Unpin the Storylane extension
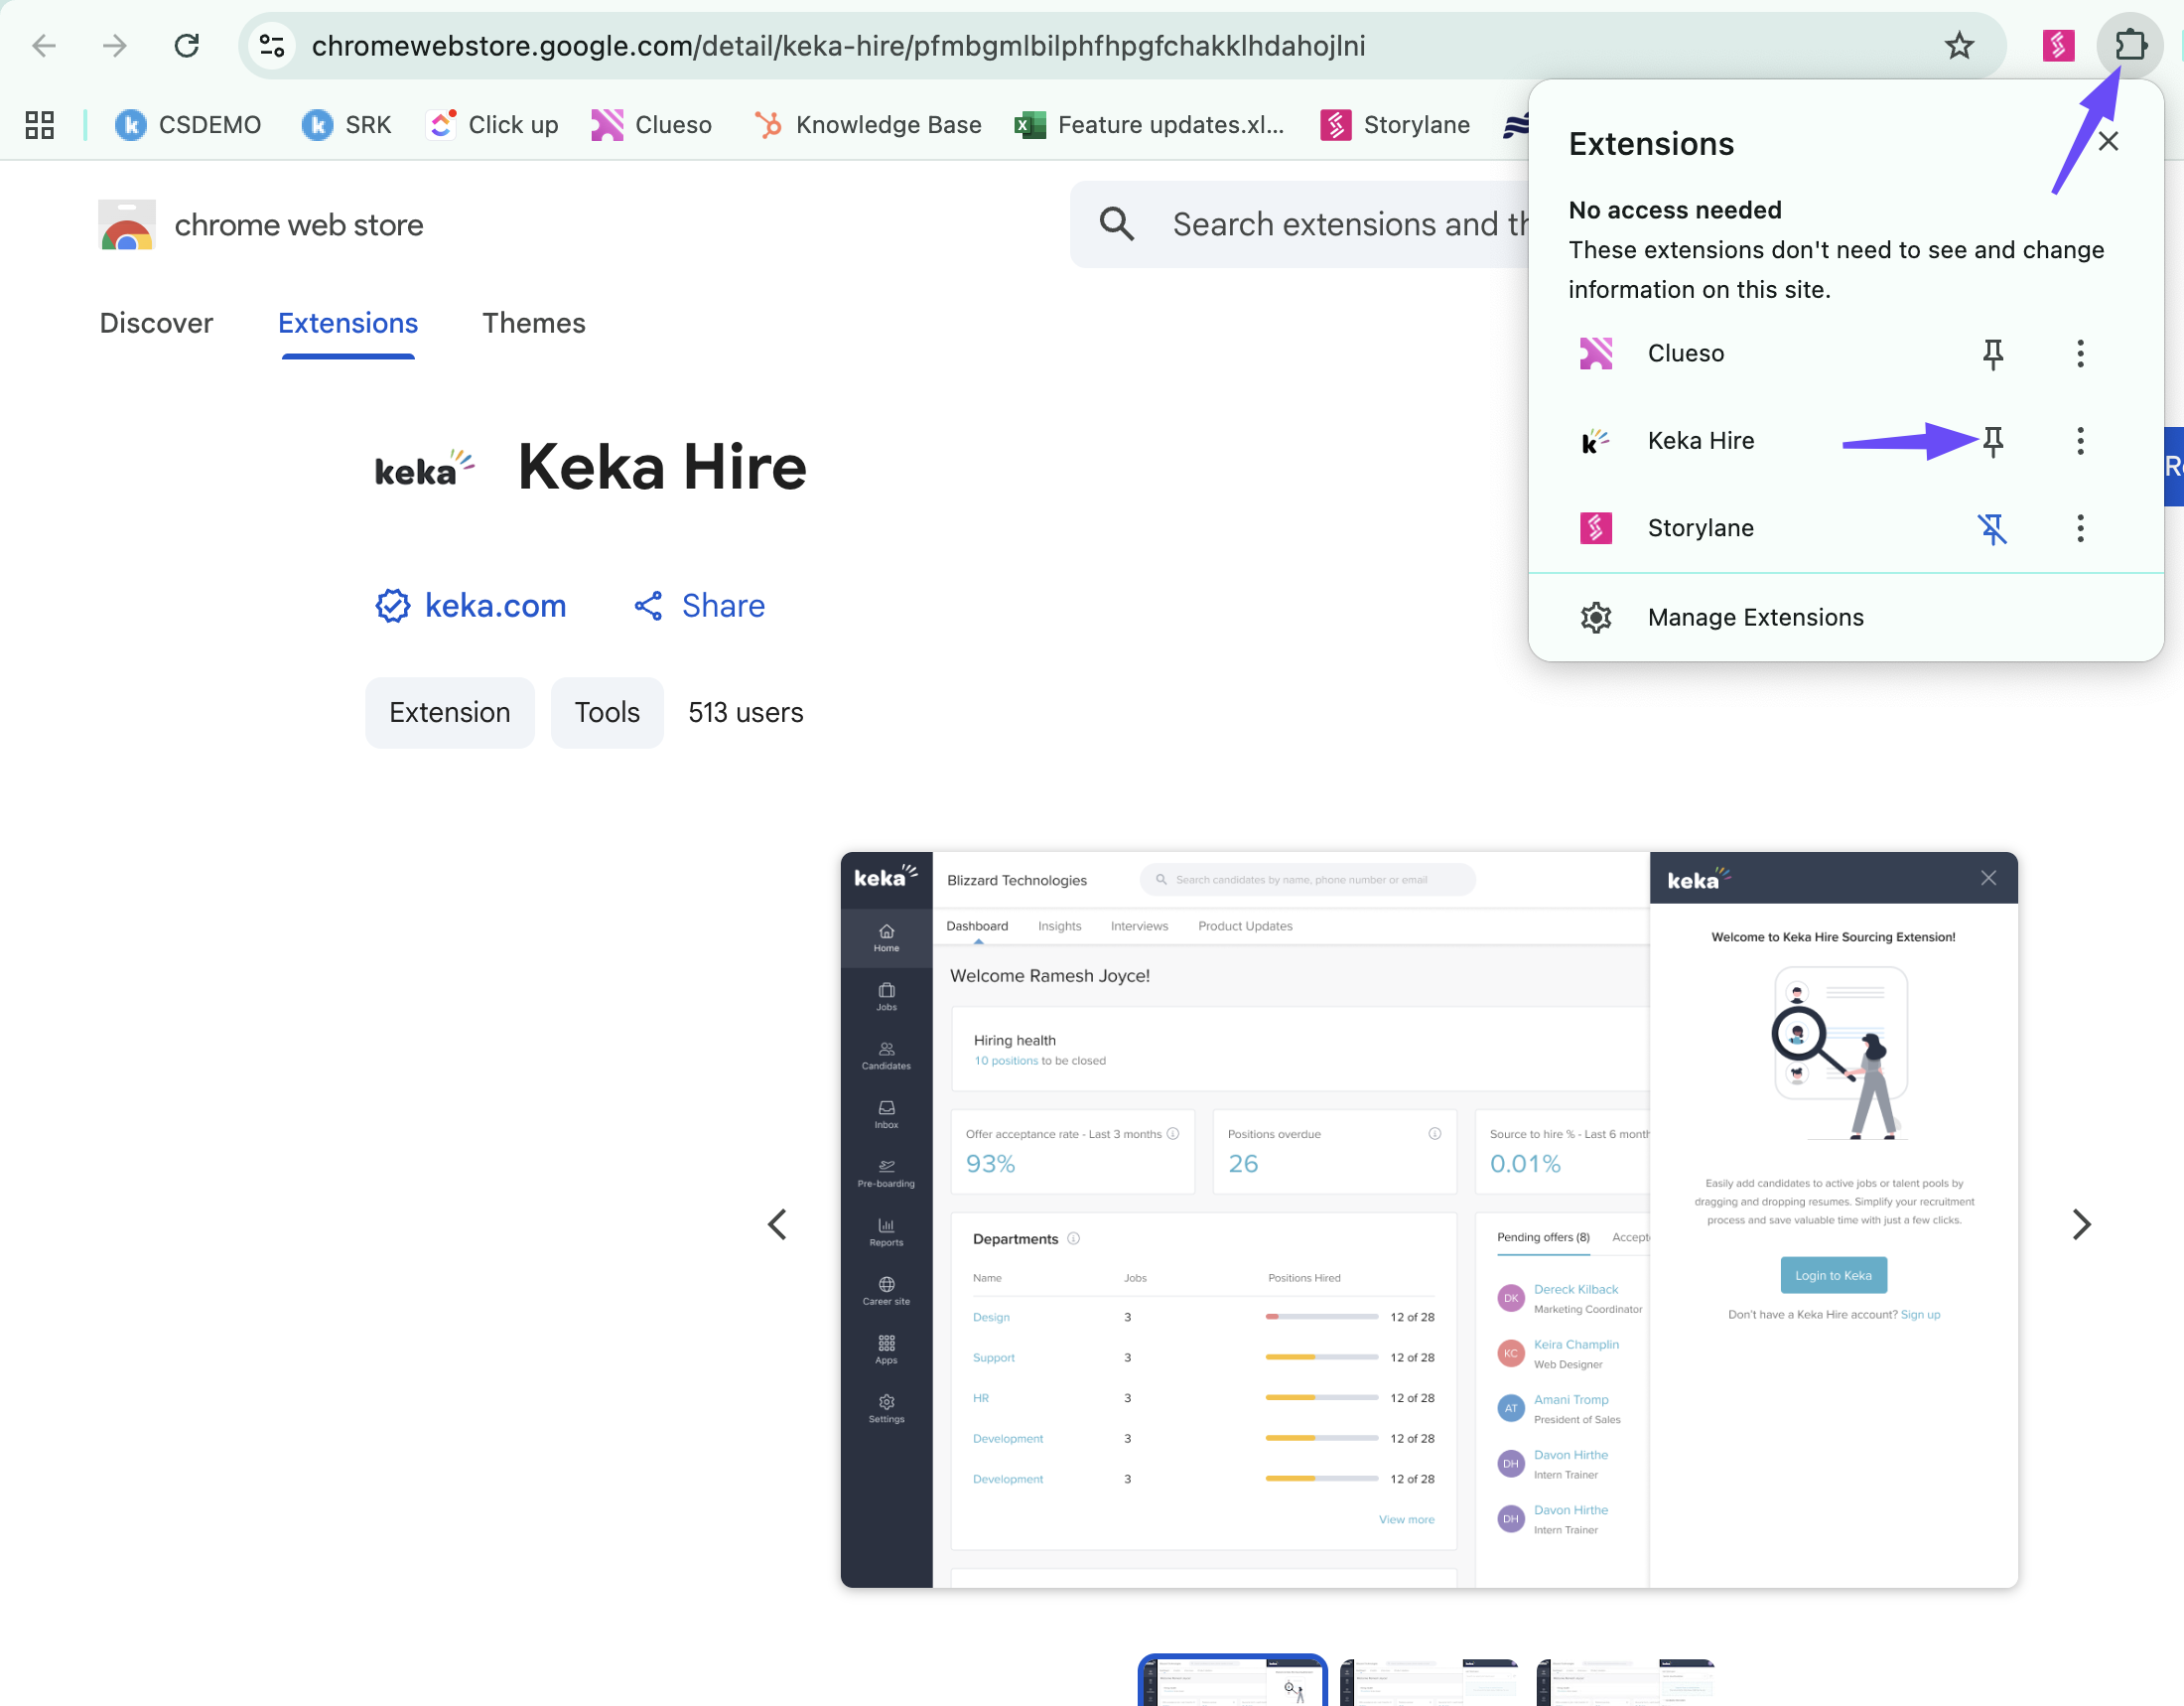This screenshot has width=2184, height=1706. (x=1992, y=528)
